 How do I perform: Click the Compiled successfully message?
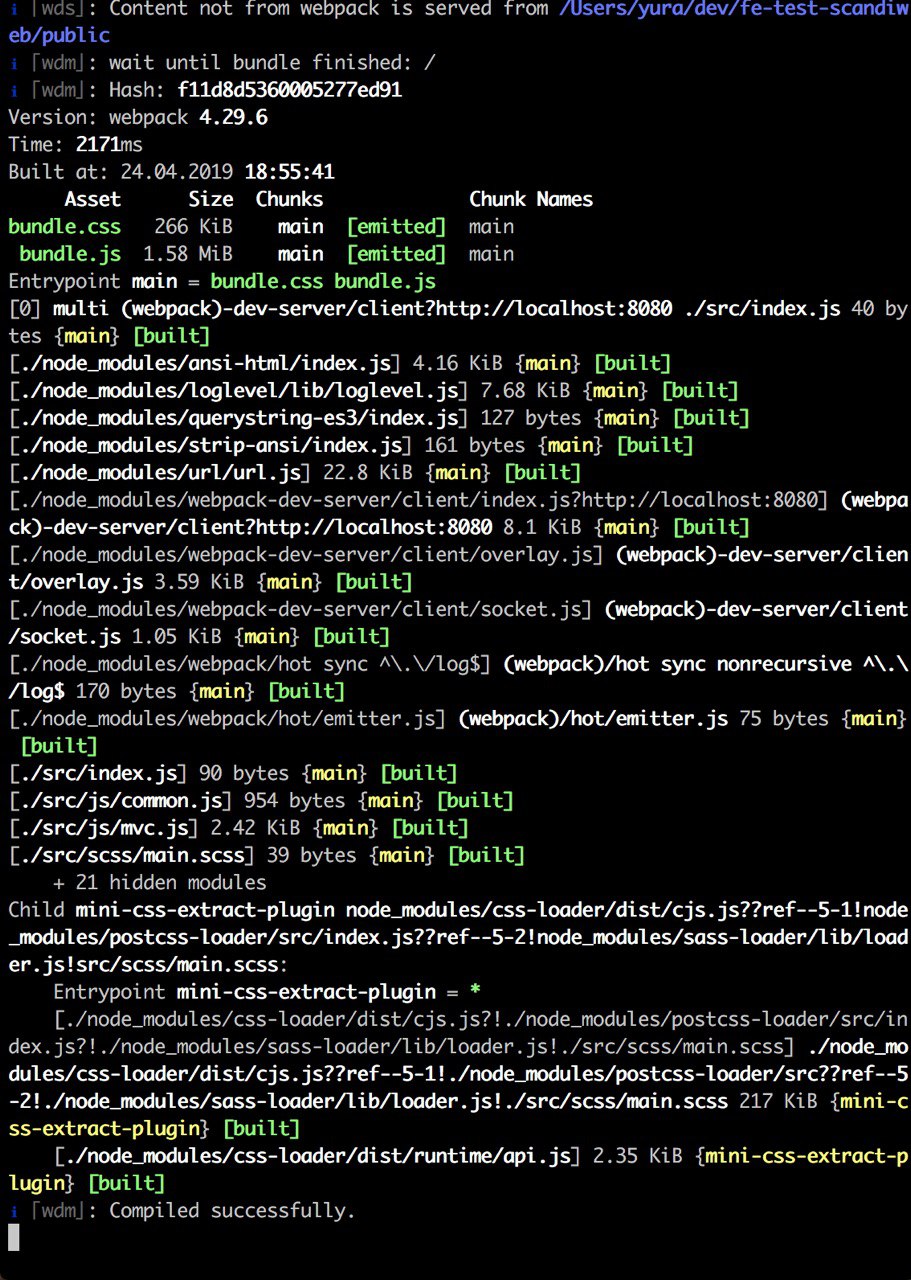tap(233, 1211)
